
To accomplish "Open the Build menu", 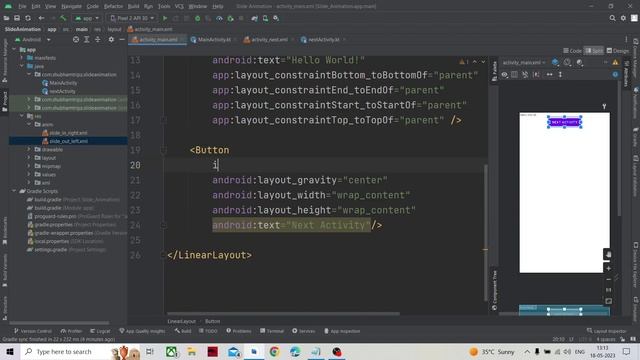I will tap(133, 6).
